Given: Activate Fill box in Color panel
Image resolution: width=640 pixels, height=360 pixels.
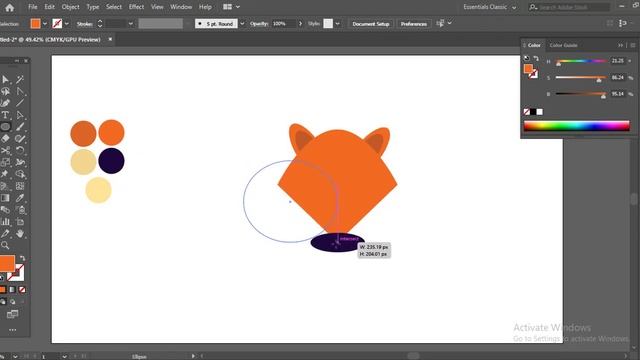Looking at the screenshot, I should click(x=529, y=69).
